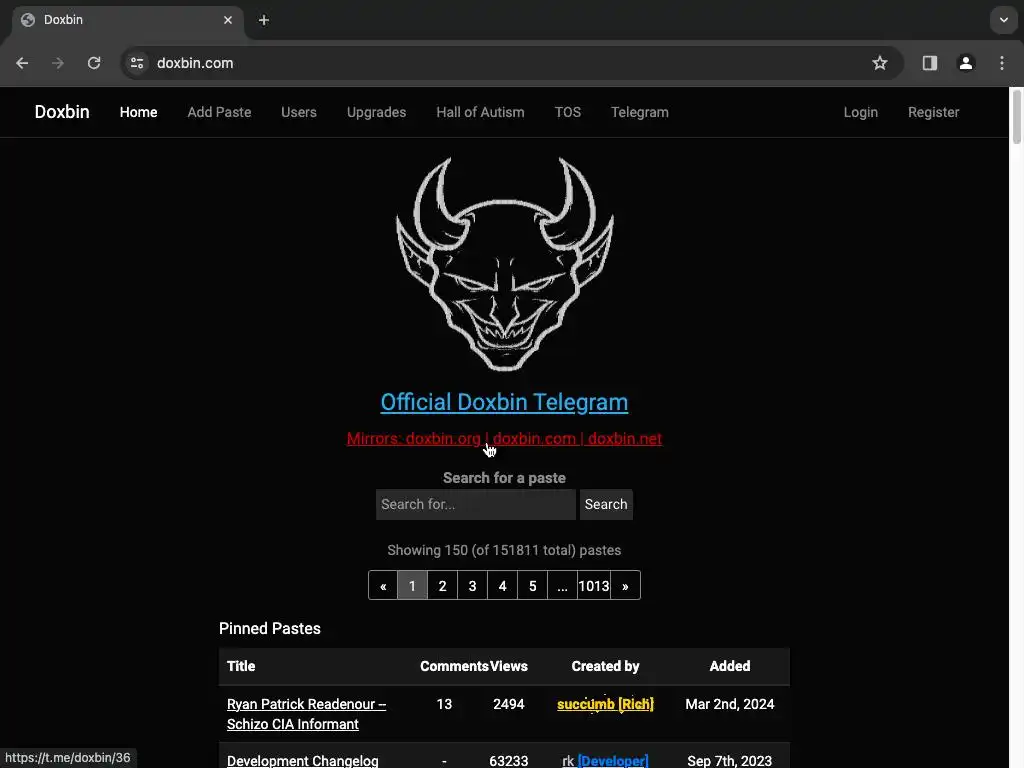The image size is (1024, 768).
Task: Go to next page with » button
Action: [625, 586]
